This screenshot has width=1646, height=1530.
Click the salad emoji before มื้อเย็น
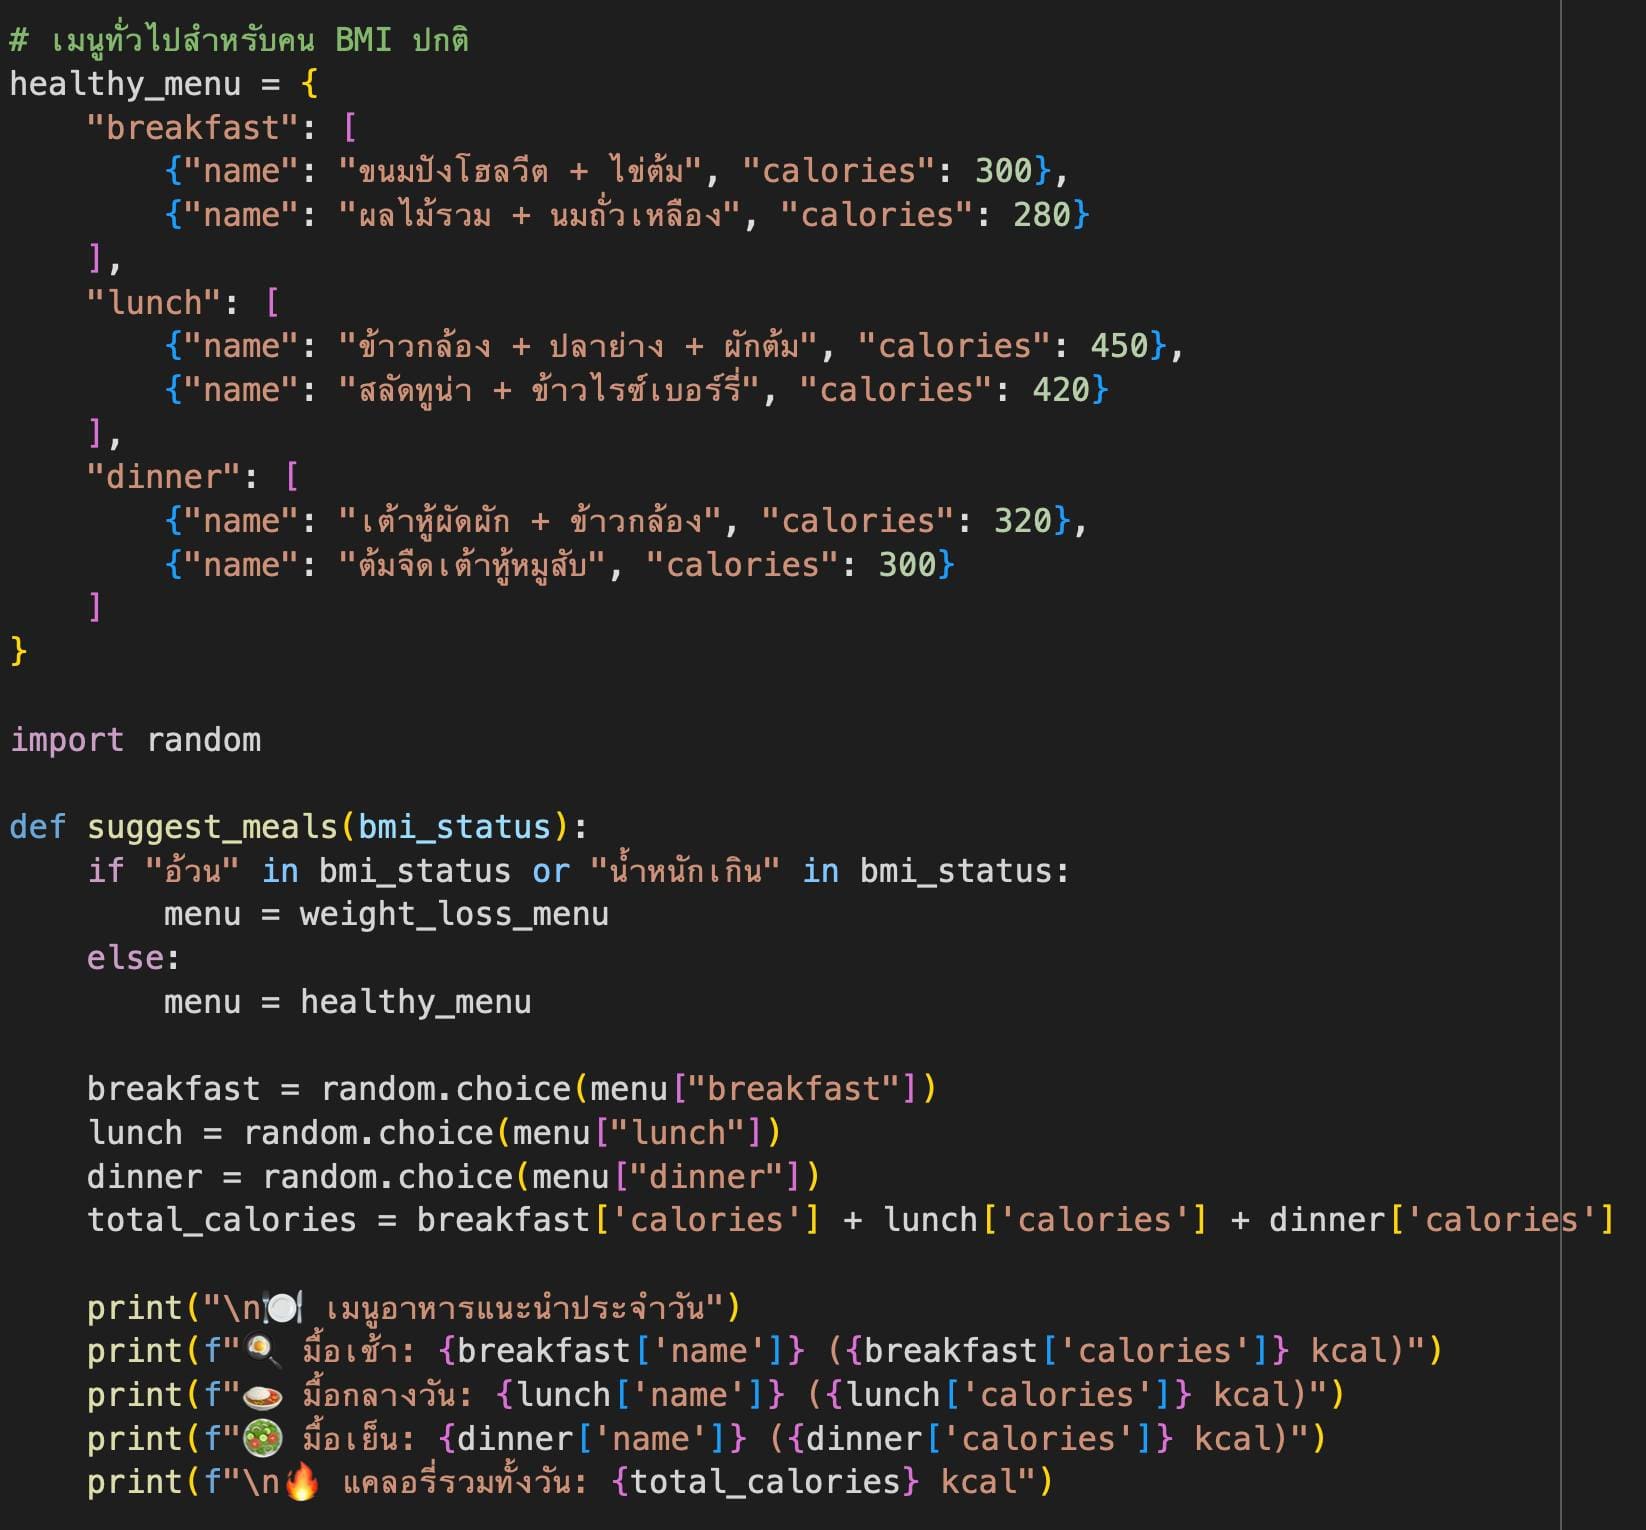(x=263, y=1439)
